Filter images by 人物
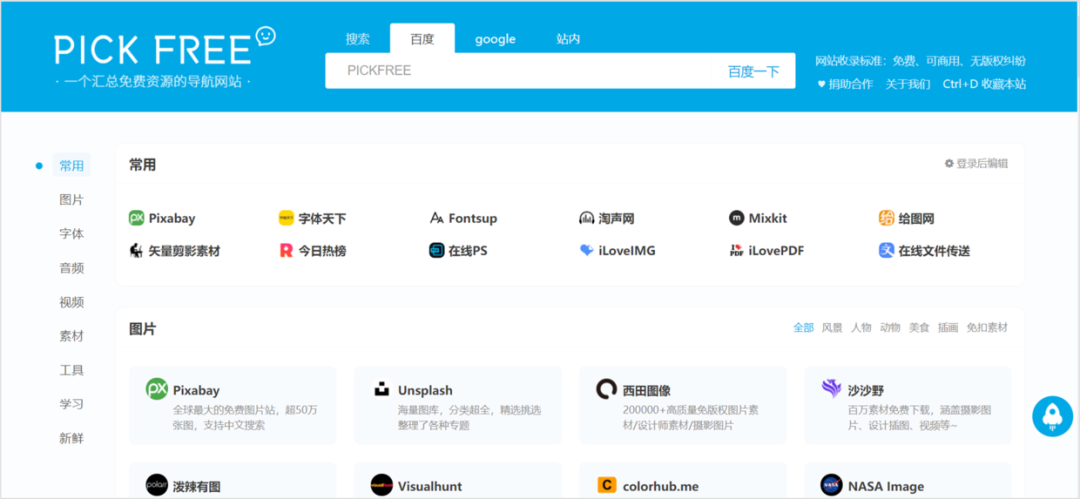Image resolution: width=1080 pixels, height=499 pixels. pos(861,328)
